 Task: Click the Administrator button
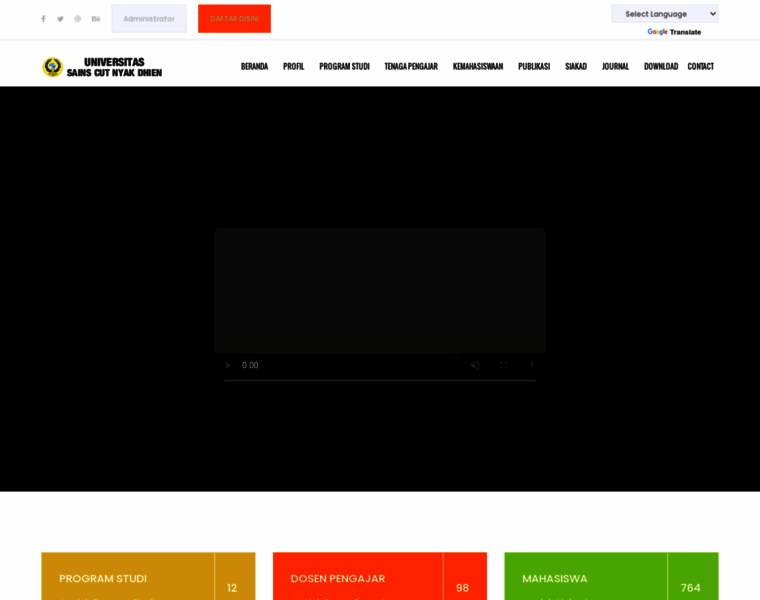tap(149, 19)
